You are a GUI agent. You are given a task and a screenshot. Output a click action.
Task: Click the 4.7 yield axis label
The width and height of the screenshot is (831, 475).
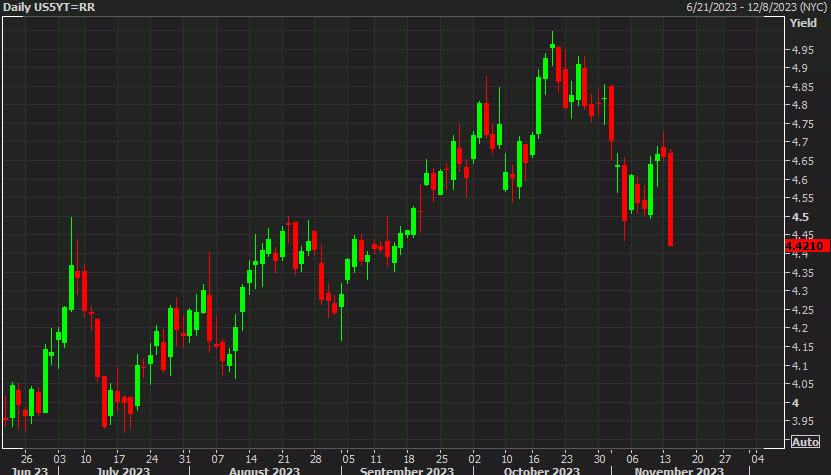click(800, 142)
